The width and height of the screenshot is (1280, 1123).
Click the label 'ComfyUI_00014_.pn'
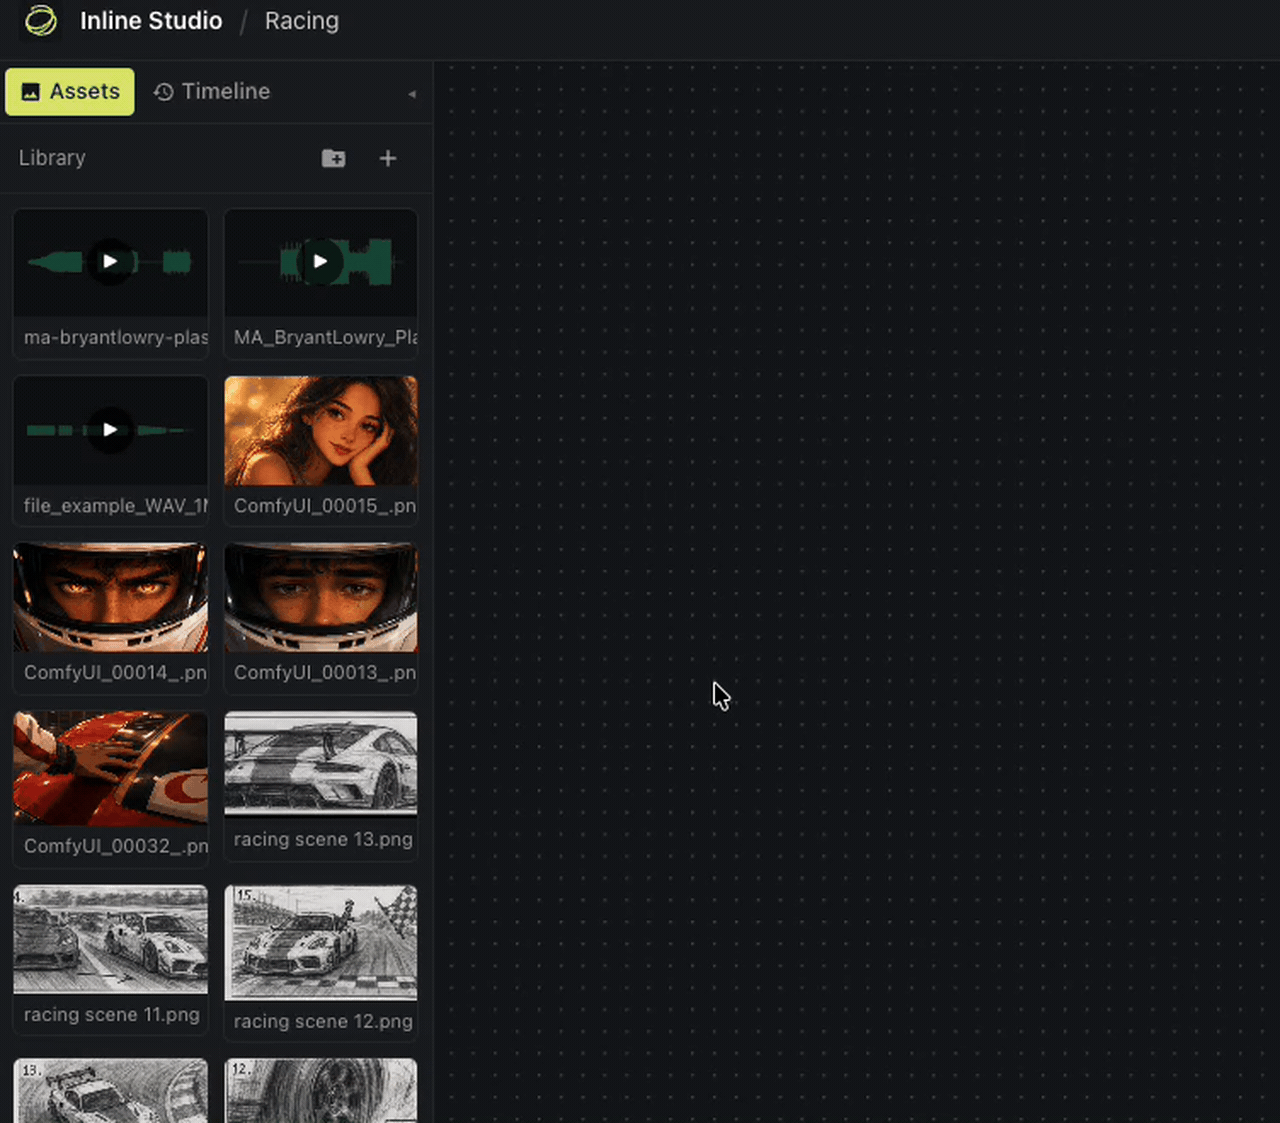(x=115, y=673)
